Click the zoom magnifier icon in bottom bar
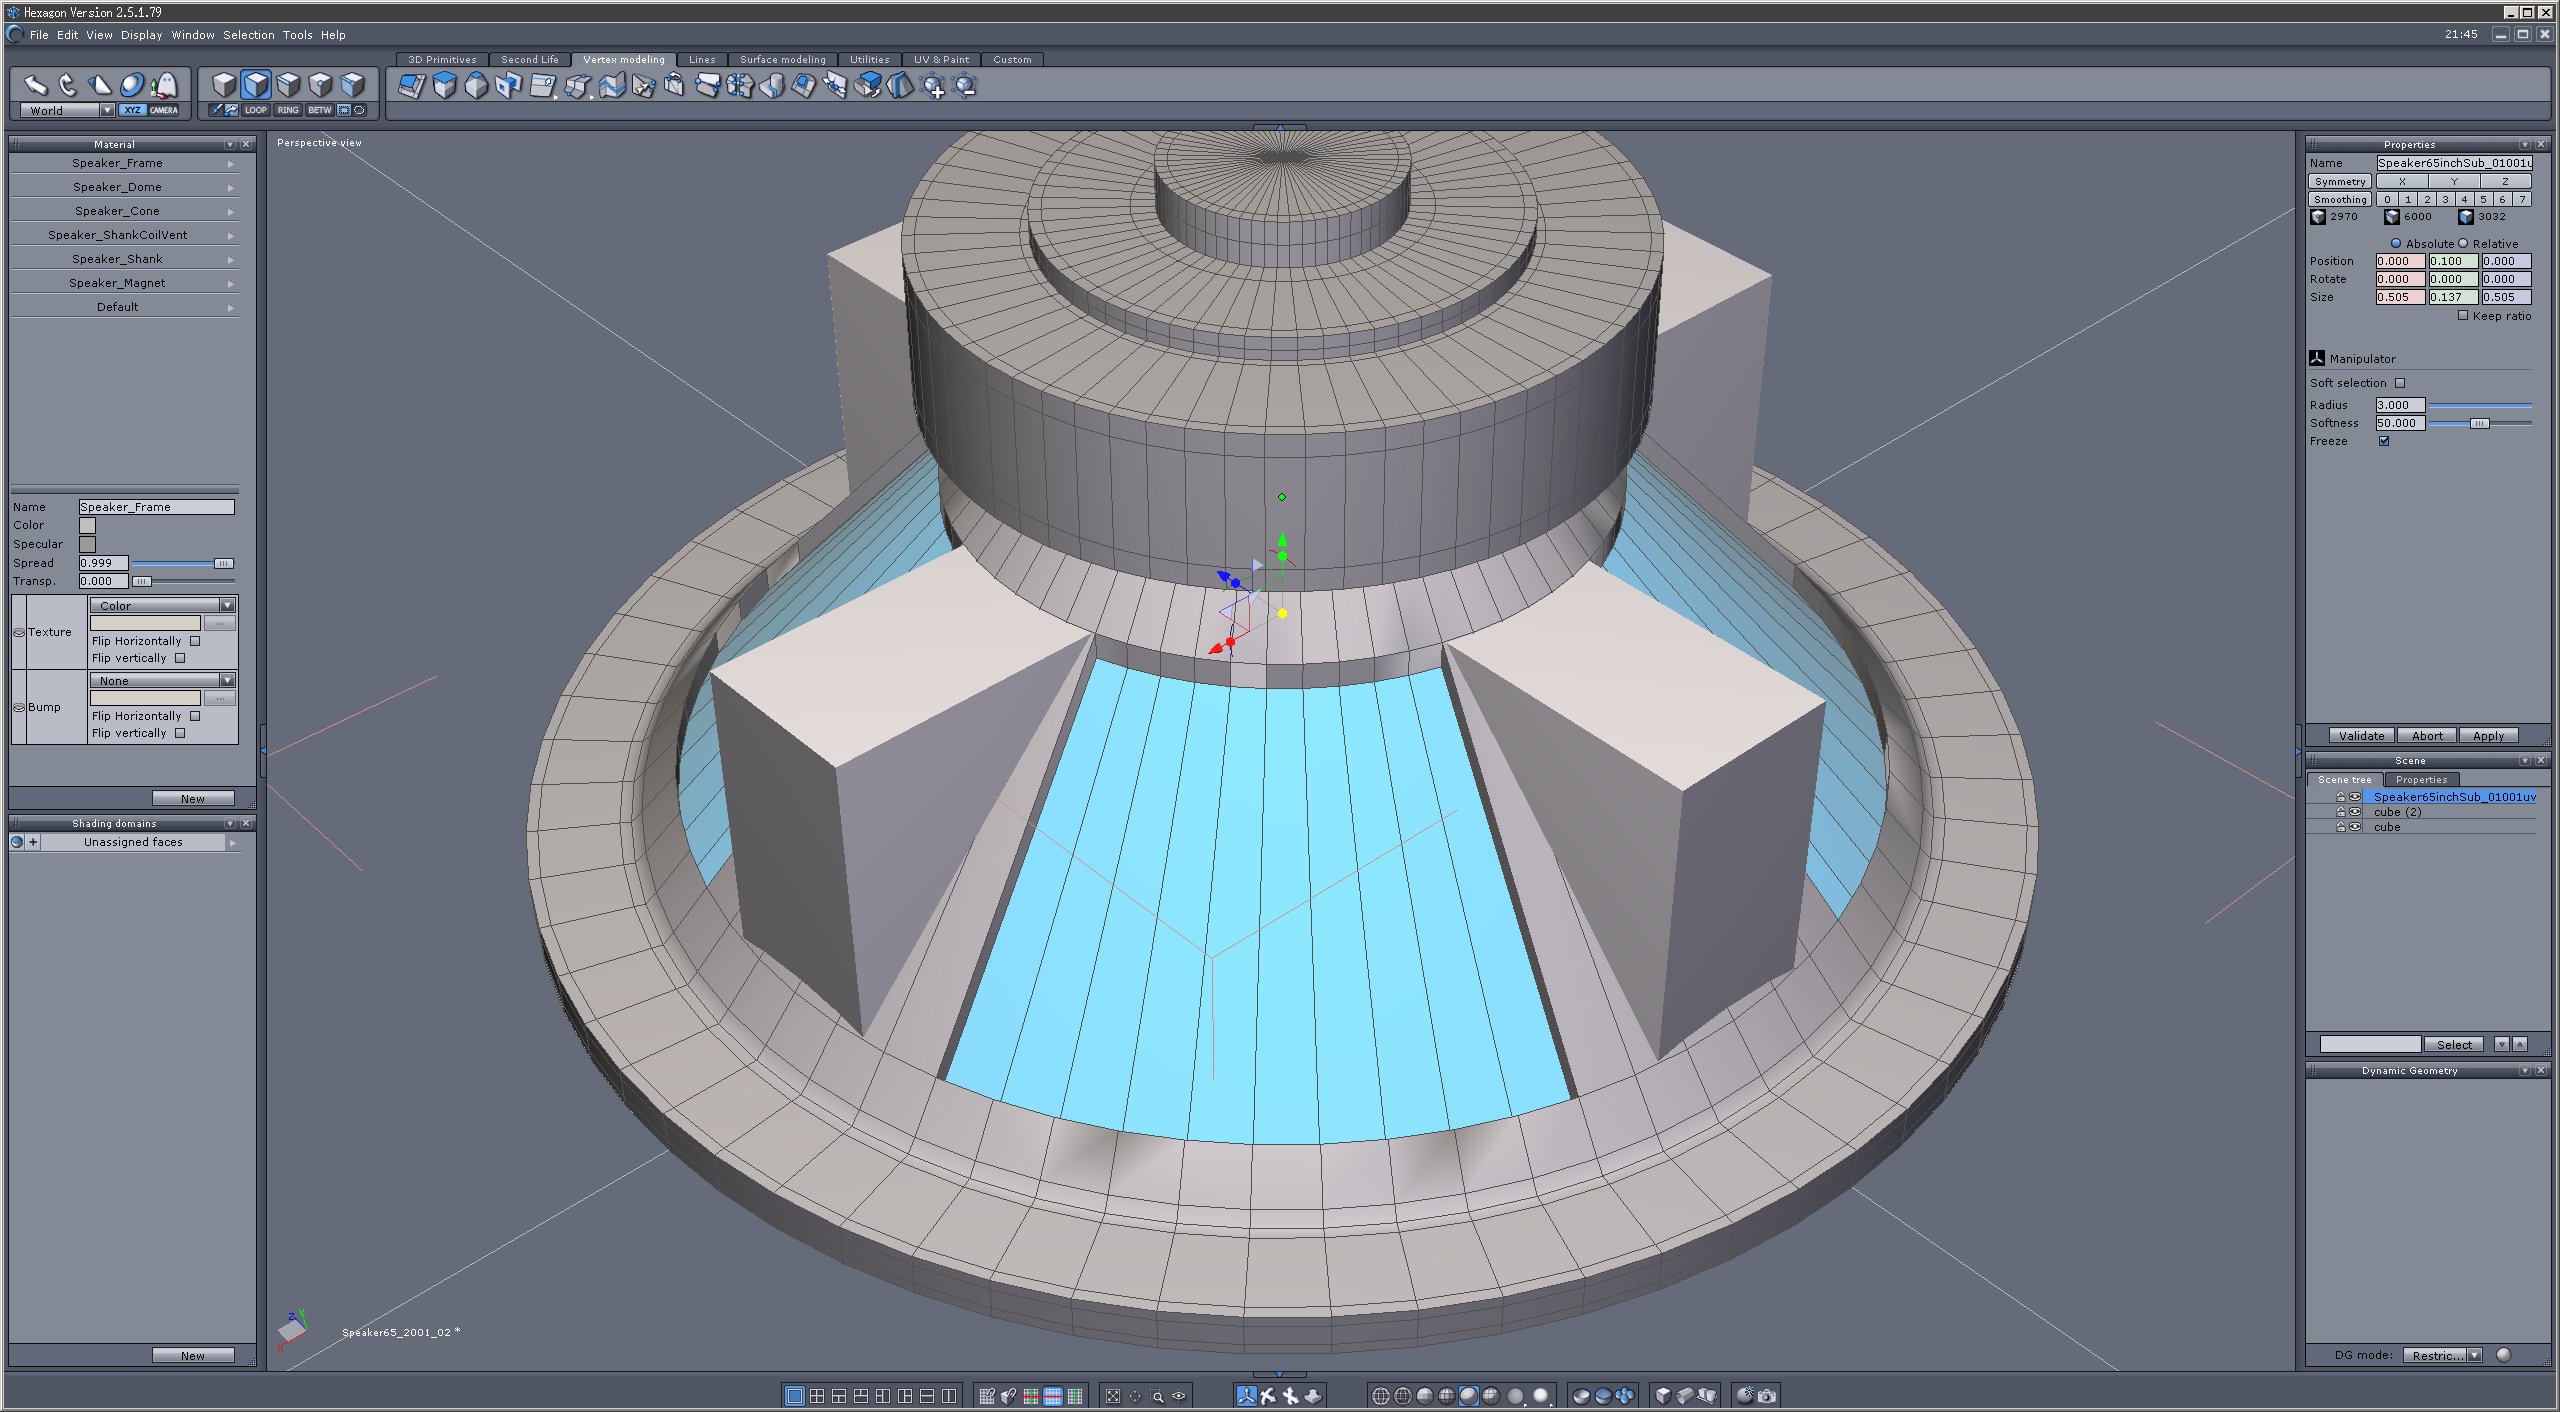Viewport: 2560px width, 1412px height. (1158, 1396)
